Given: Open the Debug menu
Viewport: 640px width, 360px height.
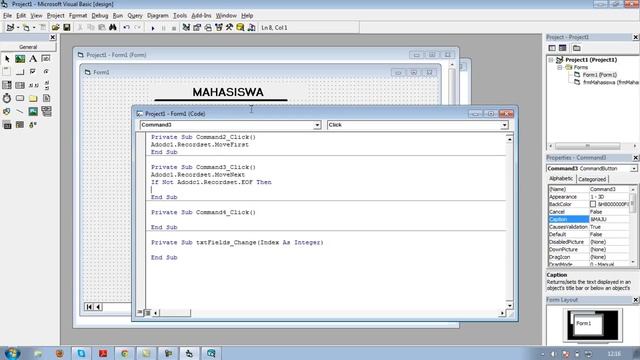Looking at the screenshot, I should coord(100,16).
